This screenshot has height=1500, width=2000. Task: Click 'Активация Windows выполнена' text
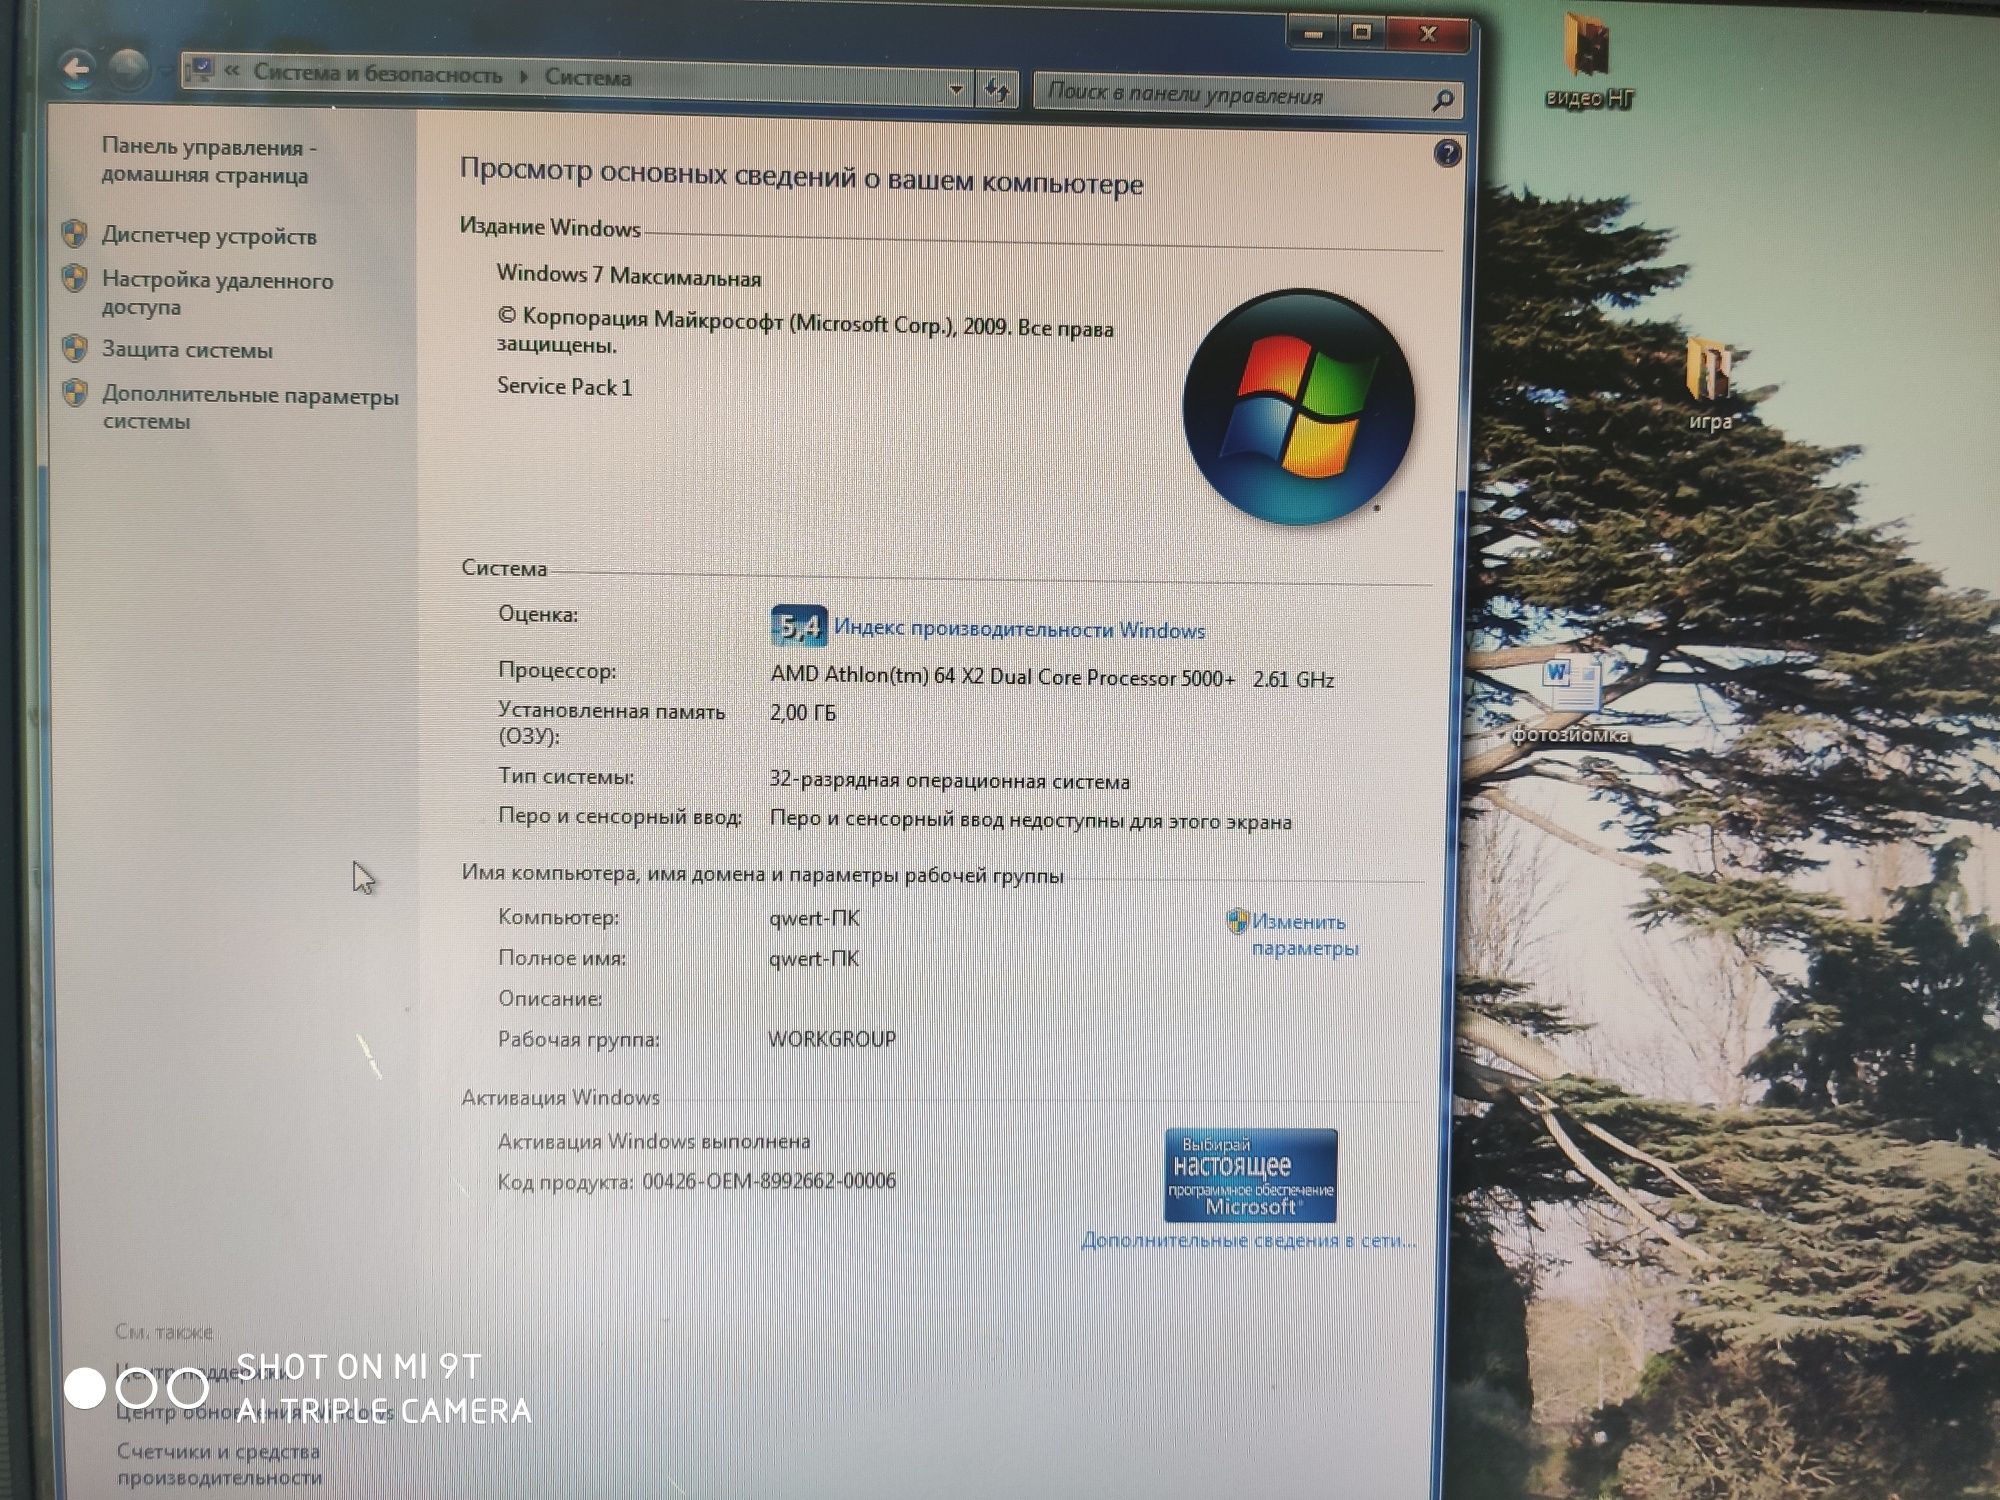click(x=654, y=1141)
